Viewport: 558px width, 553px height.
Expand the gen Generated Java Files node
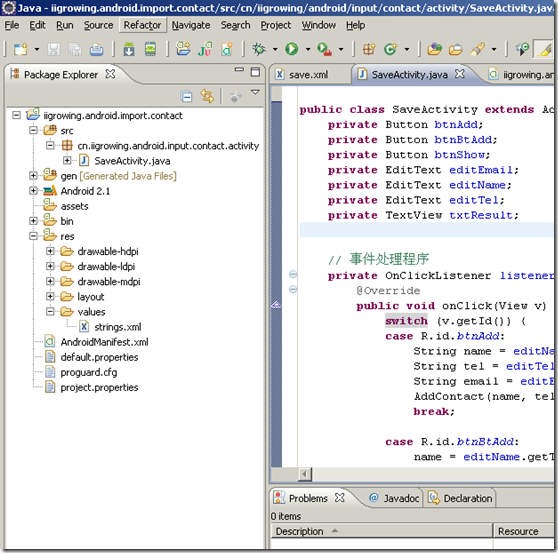[33, 175]
